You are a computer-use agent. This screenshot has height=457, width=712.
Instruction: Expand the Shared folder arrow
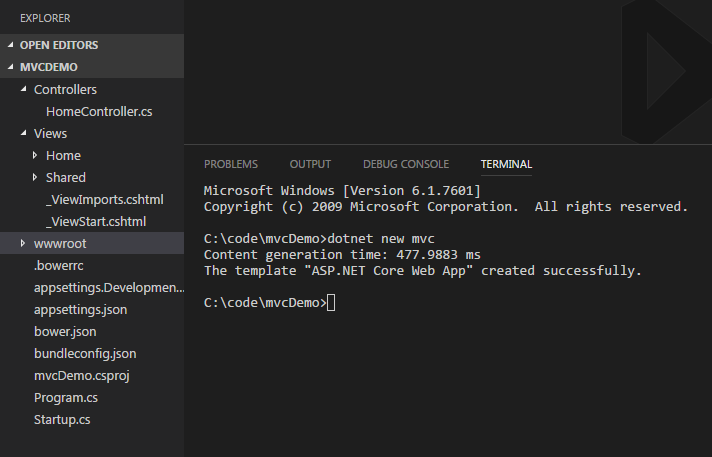click(35, 177)
